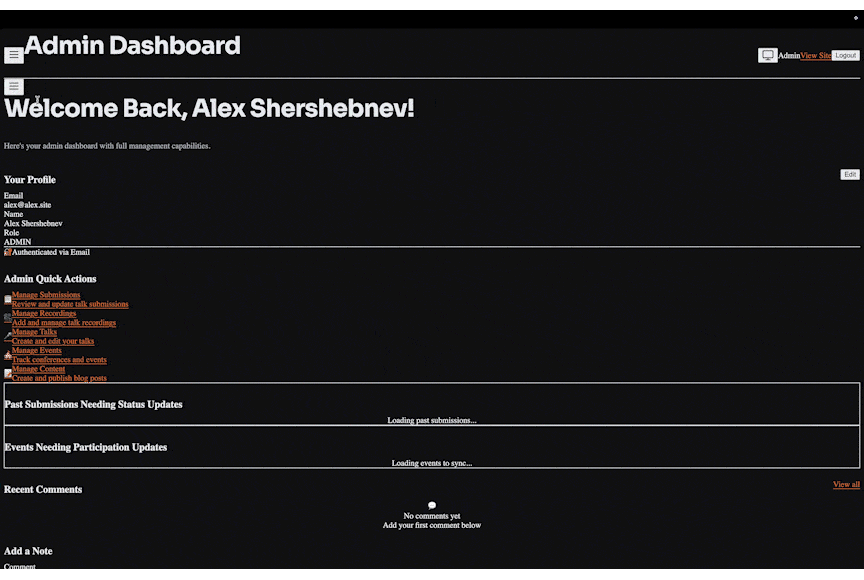Click the Manage Submissions document icon

tap(6, 298)
